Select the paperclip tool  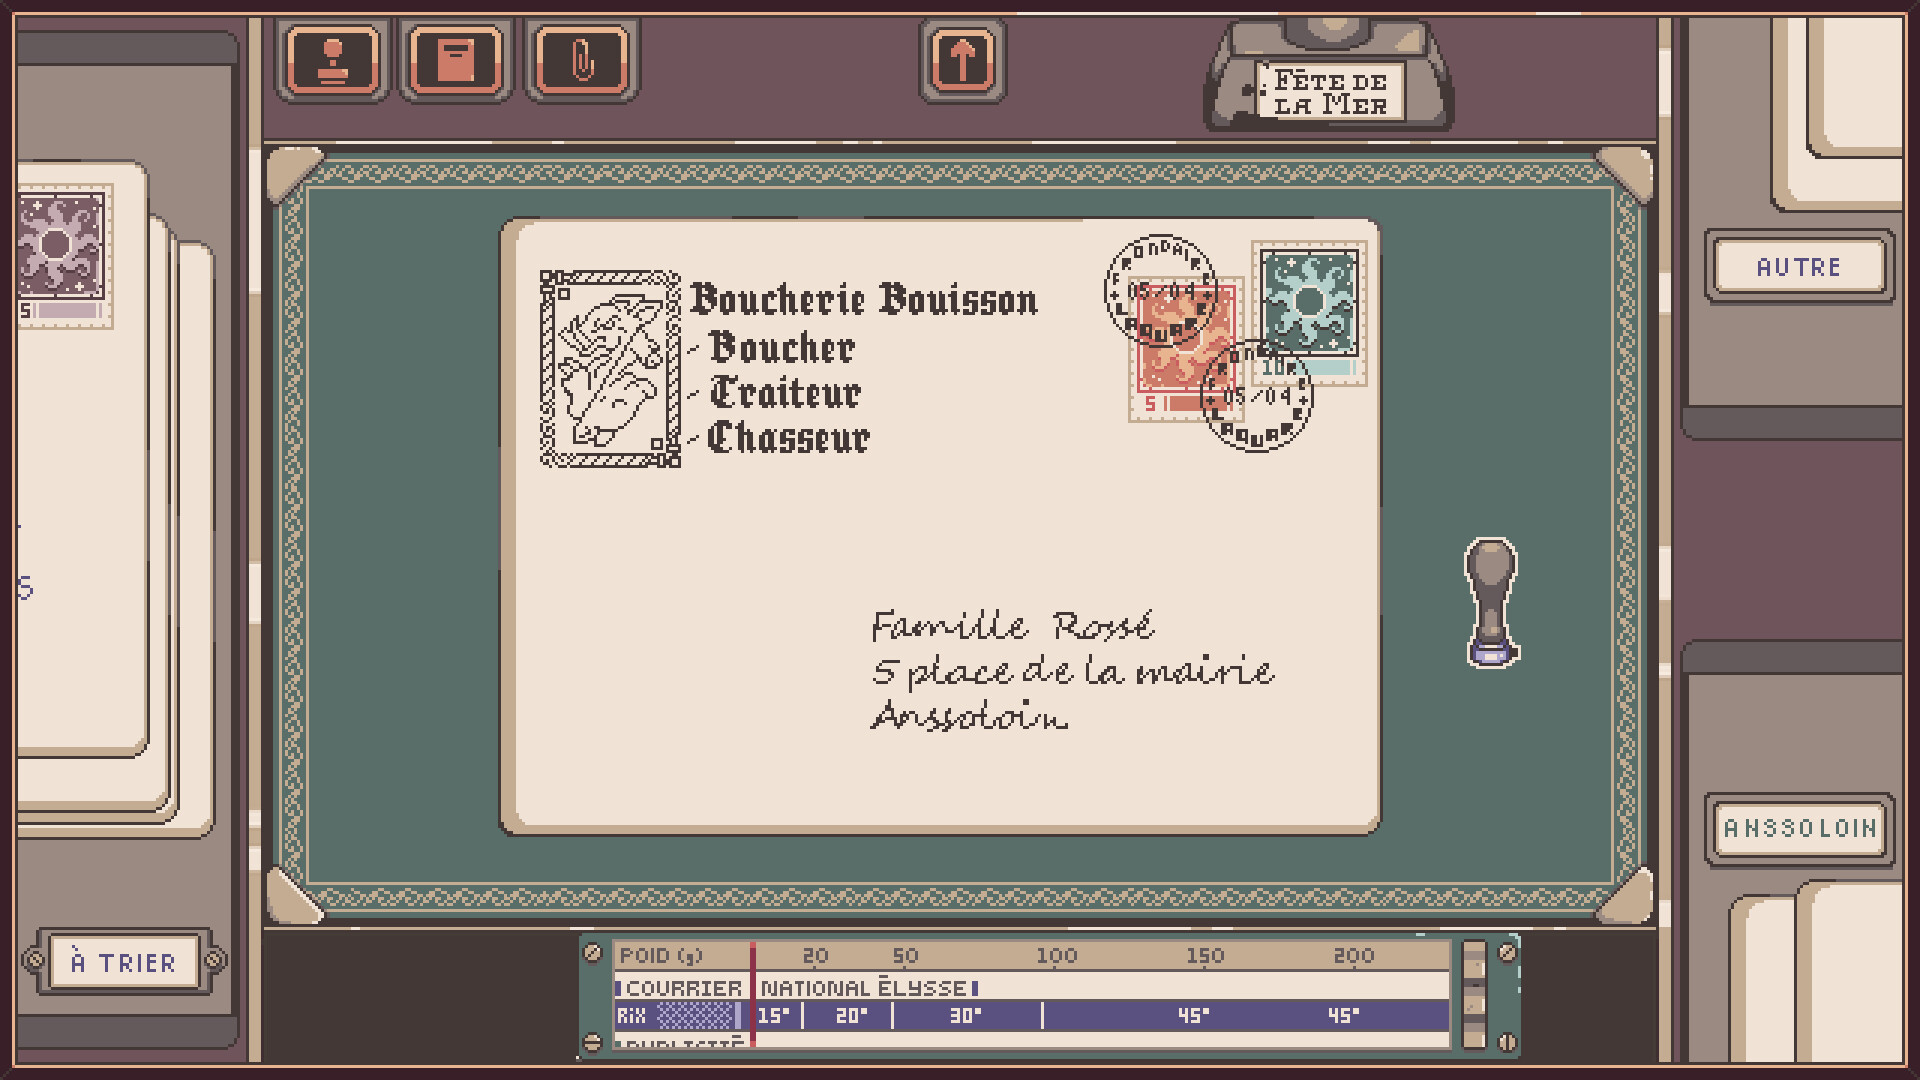pos(580,61)
